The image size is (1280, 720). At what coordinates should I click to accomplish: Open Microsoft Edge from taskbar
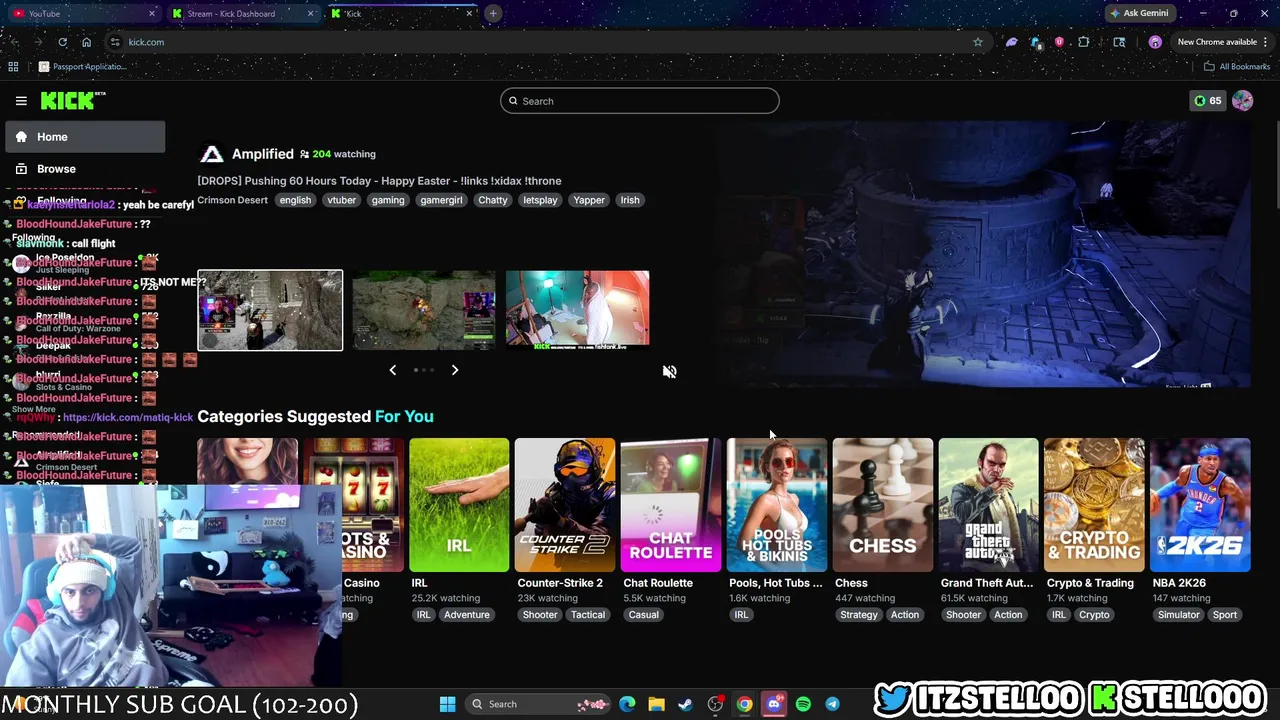(627, 704)
